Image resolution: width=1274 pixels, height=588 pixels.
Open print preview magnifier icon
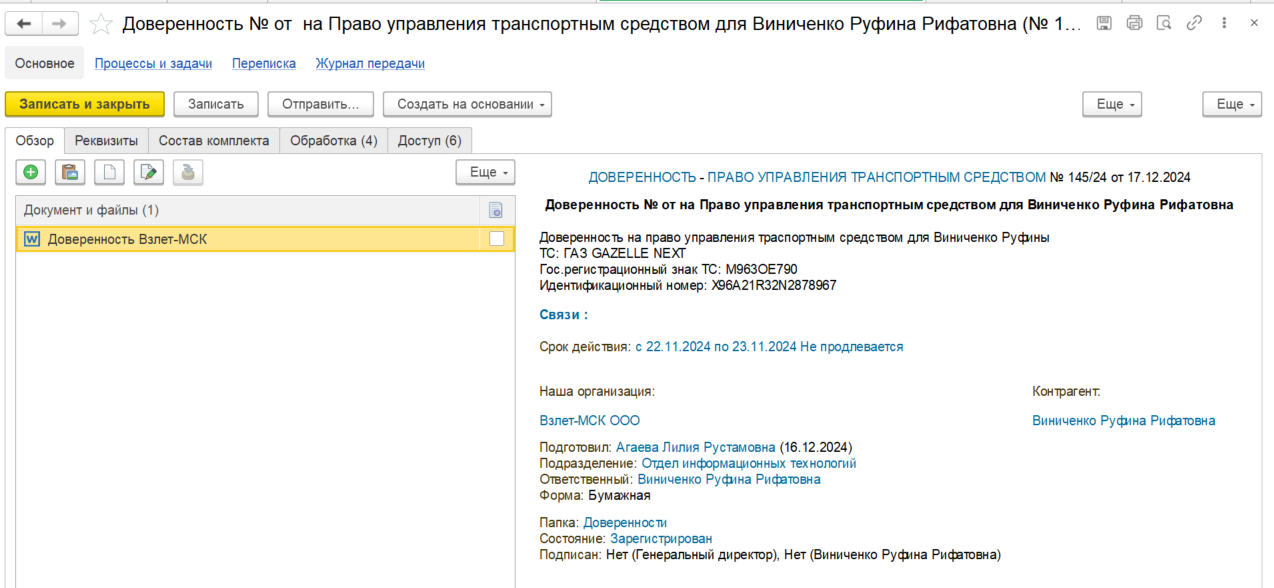[x=1164, y=23]
